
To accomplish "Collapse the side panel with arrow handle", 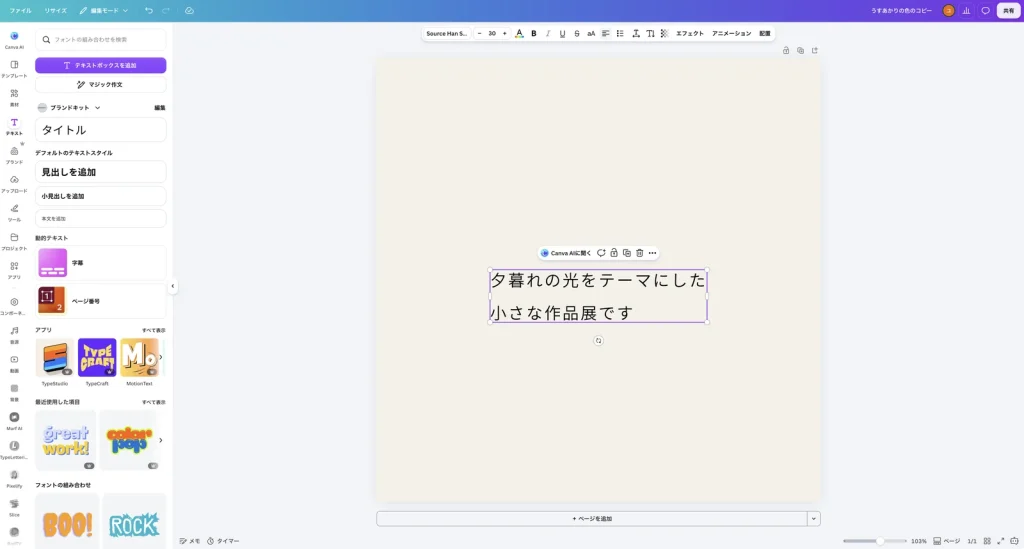I will coord(172,286).
